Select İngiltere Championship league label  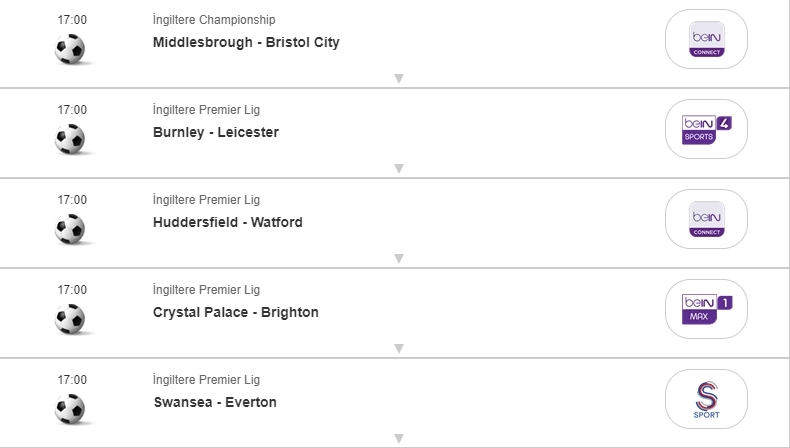click(214, 20)
